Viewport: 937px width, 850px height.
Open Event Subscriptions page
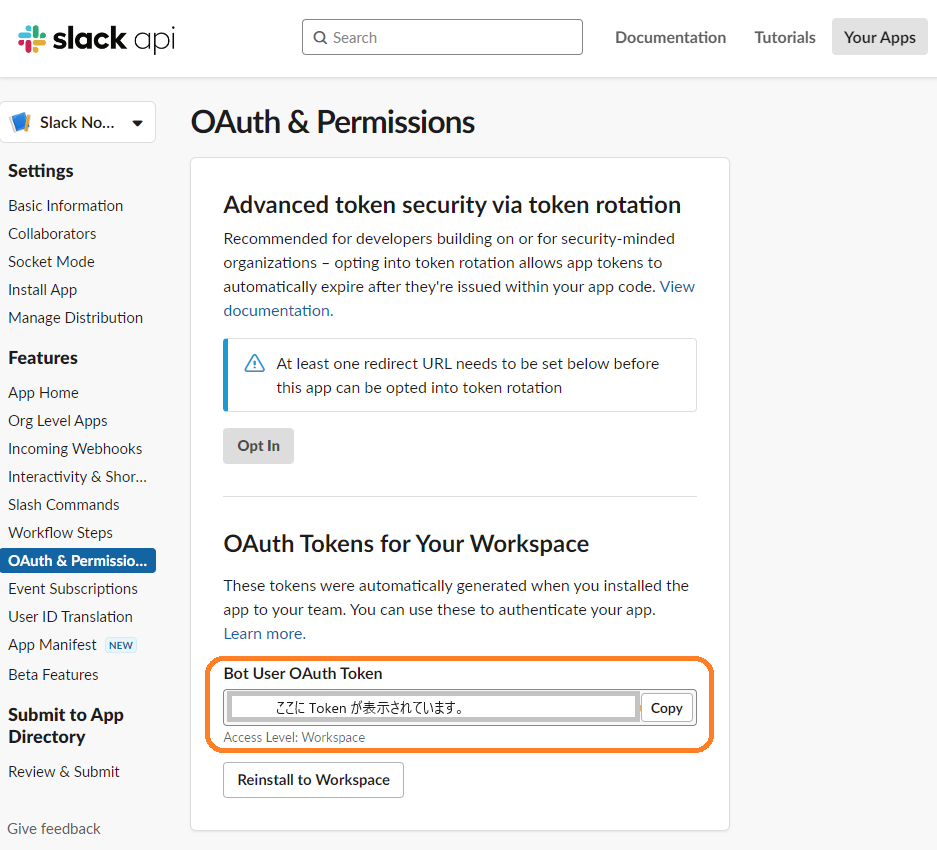[x=73, y=589]
